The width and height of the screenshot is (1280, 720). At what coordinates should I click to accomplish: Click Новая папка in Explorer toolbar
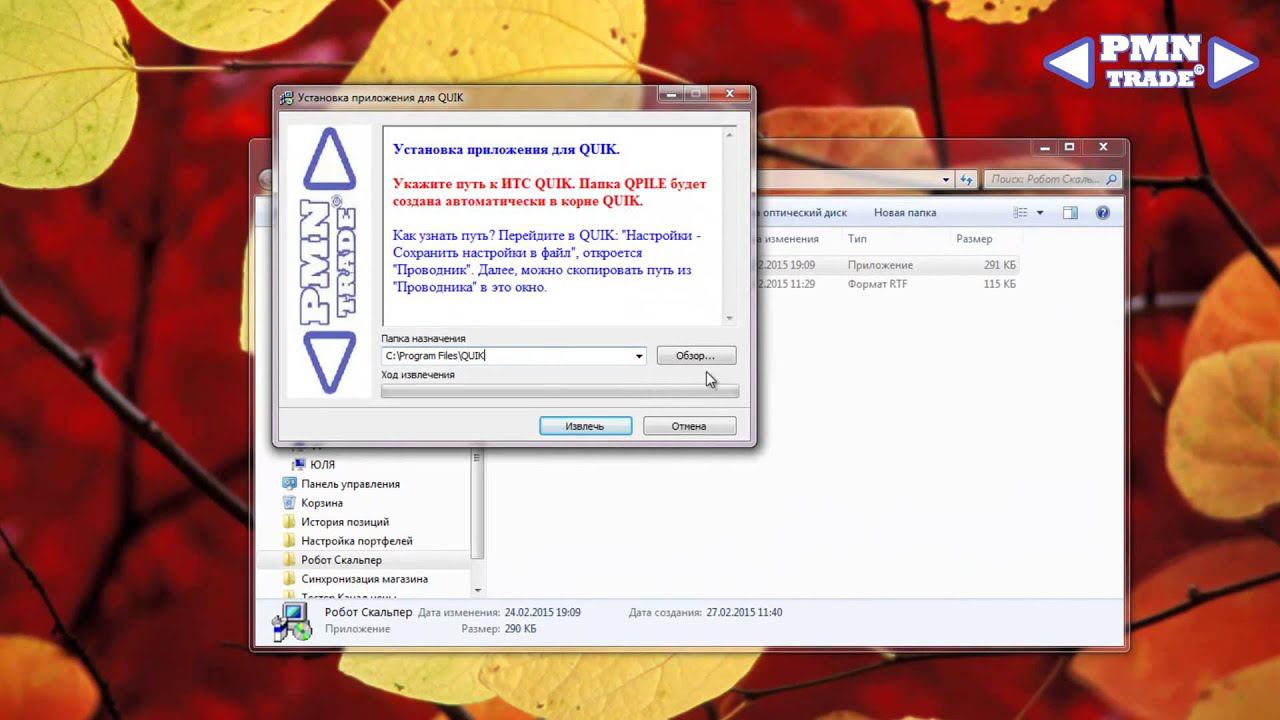pos(905,213)
